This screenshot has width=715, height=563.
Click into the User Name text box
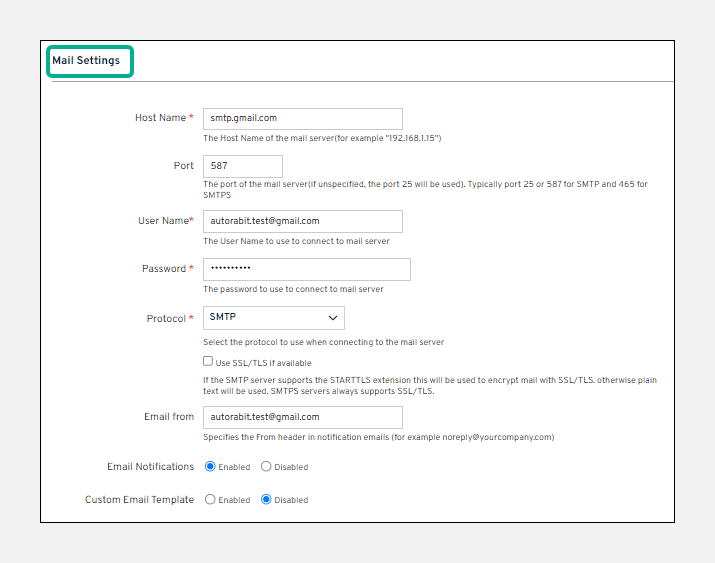(302, 221)
